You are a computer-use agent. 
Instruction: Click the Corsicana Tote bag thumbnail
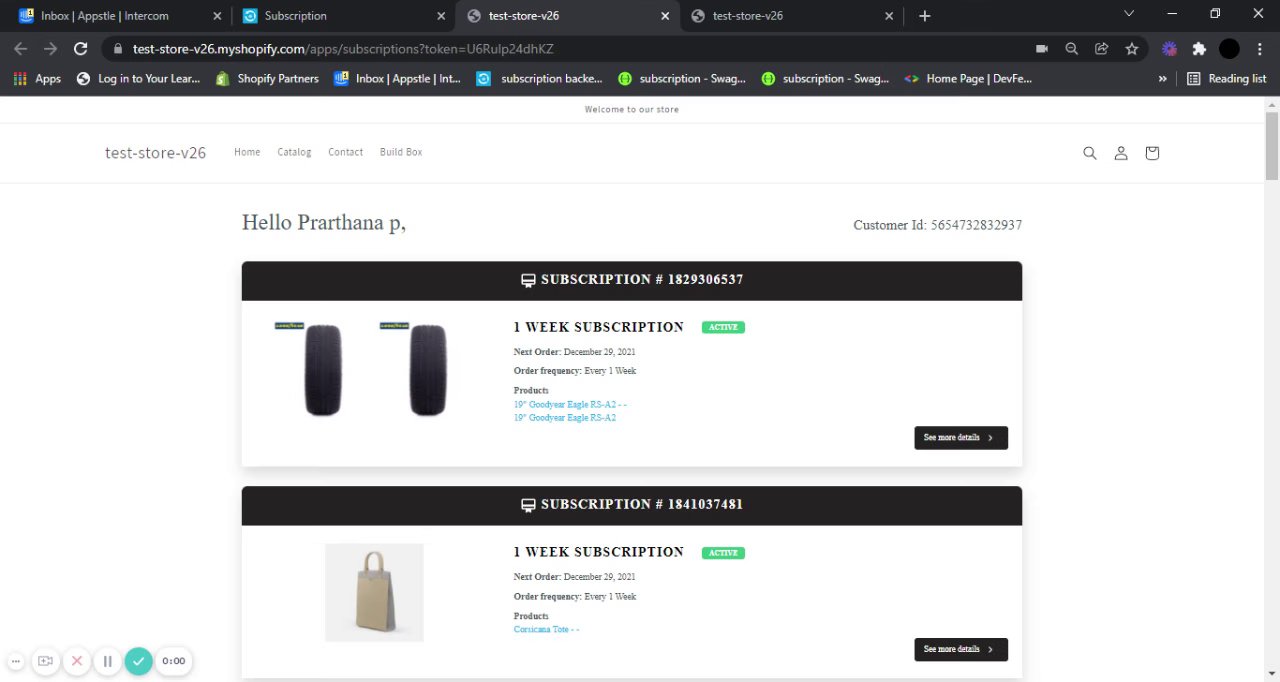[x=374, y=592]
